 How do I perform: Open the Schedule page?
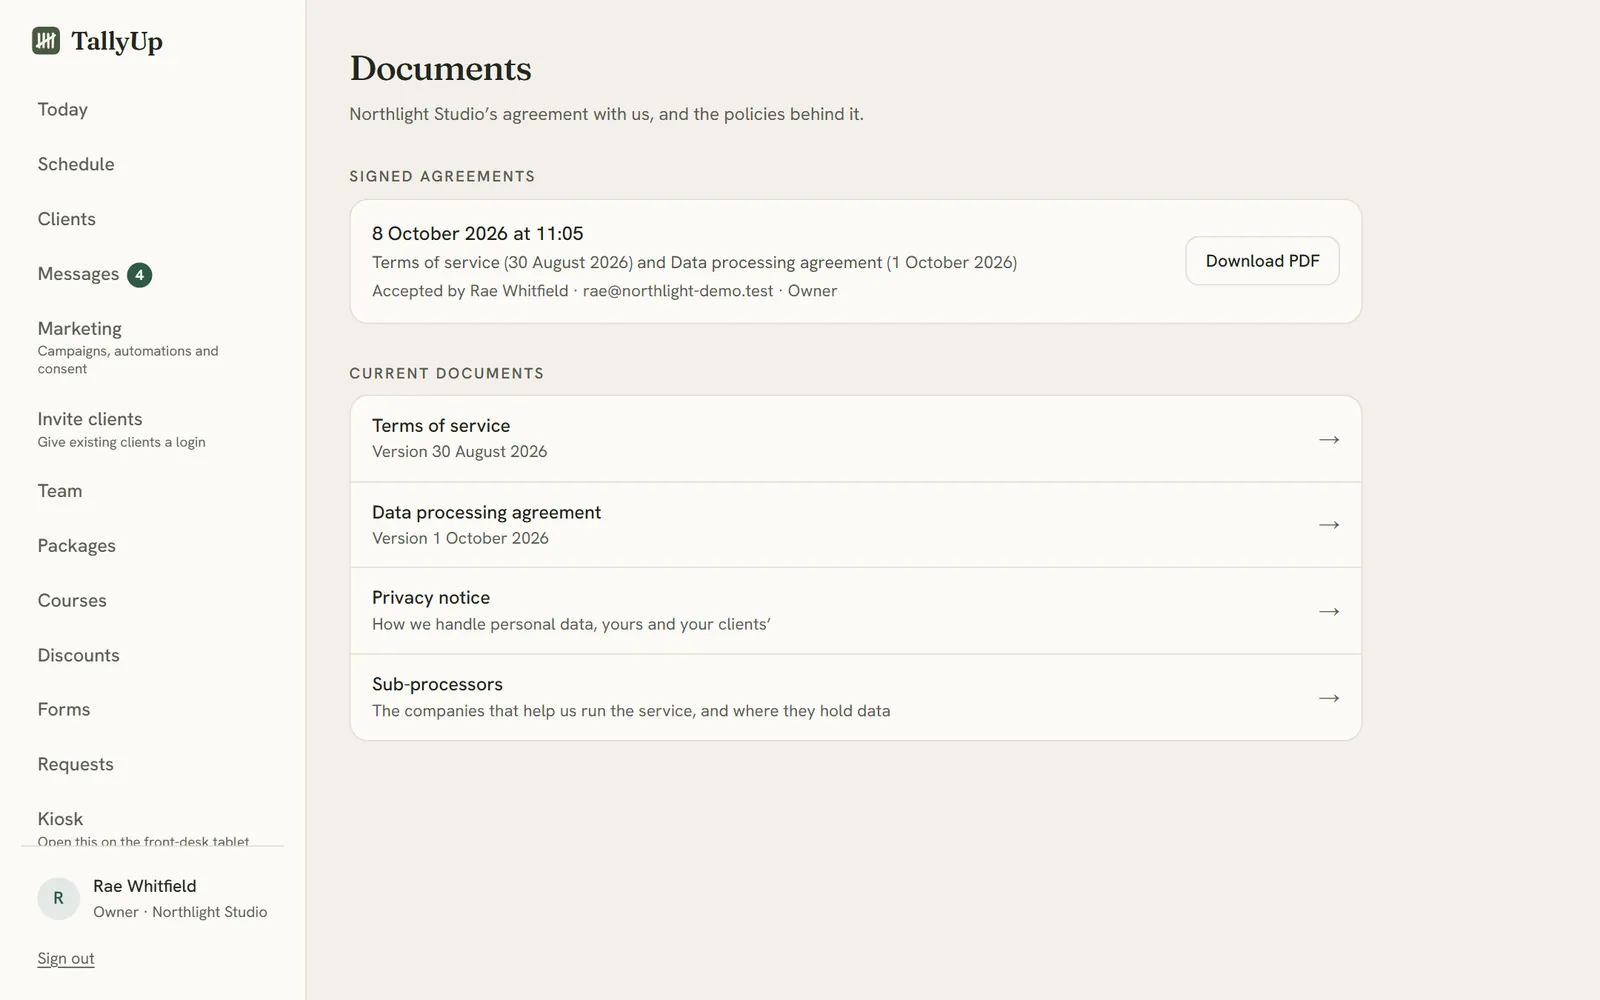tap(76, 164)
